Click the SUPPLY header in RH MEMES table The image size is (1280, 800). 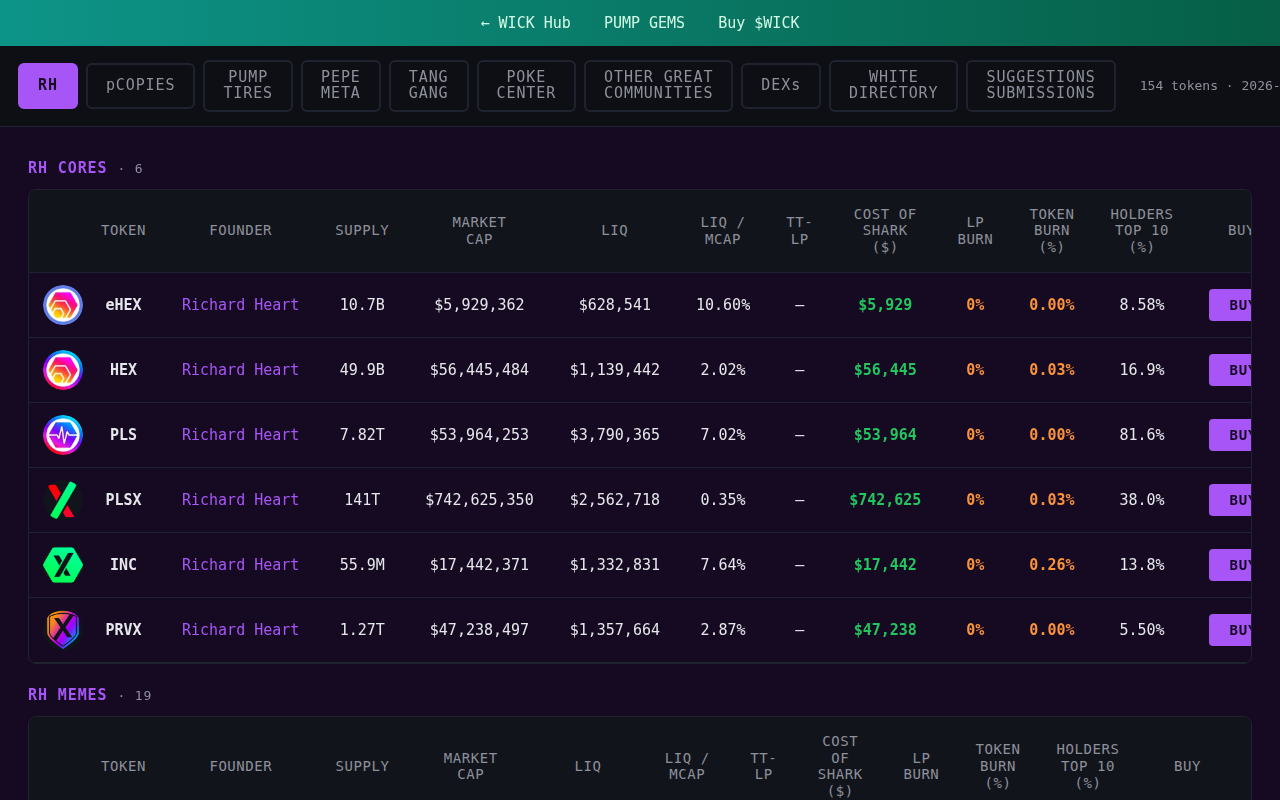click(x=362, y=767)
